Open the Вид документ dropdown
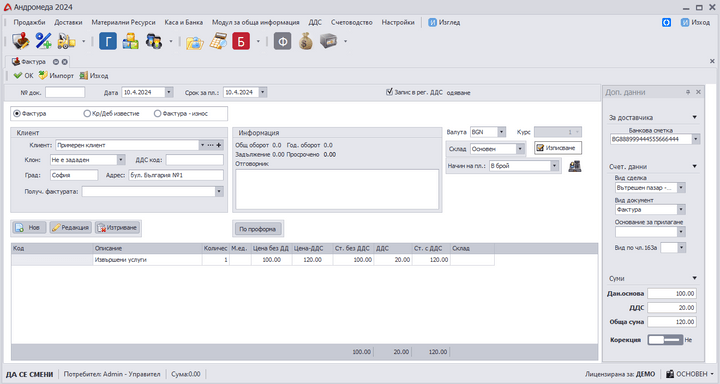Image resolution: width=720 pixels, height=384 pixels. click(681, 209)
